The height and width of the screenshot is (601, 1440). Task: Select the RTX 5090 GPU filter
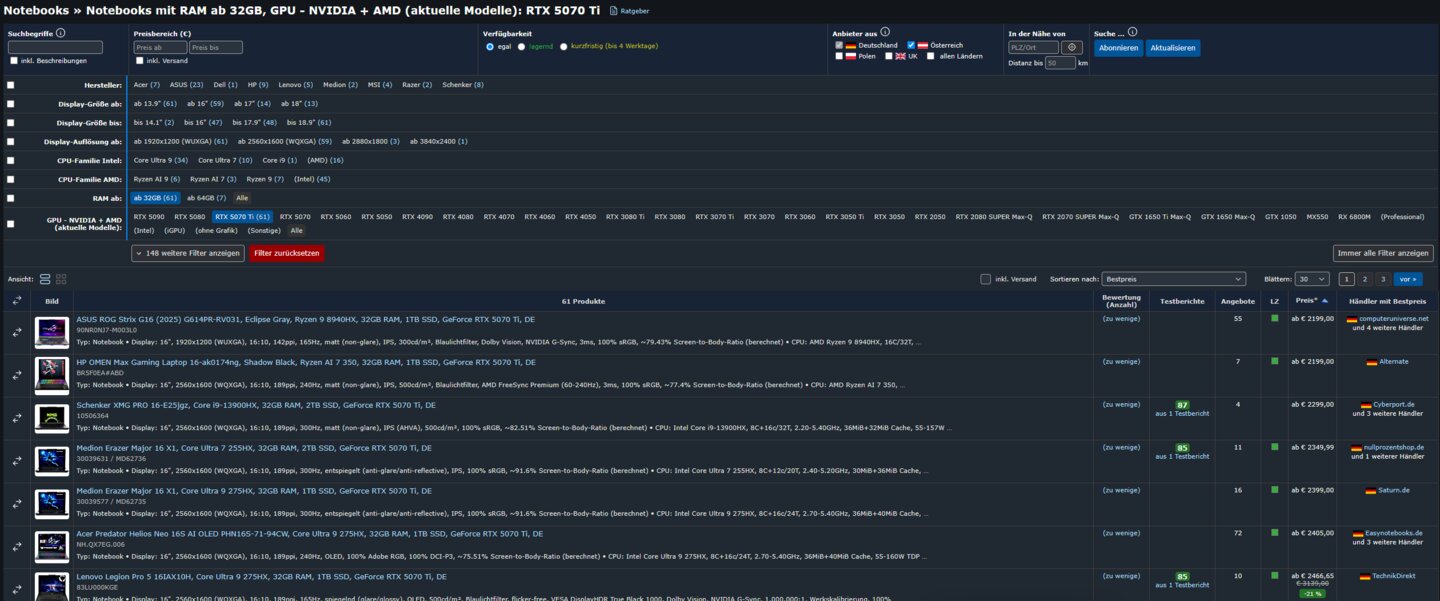pyautogui.click(x=149, y=216)
